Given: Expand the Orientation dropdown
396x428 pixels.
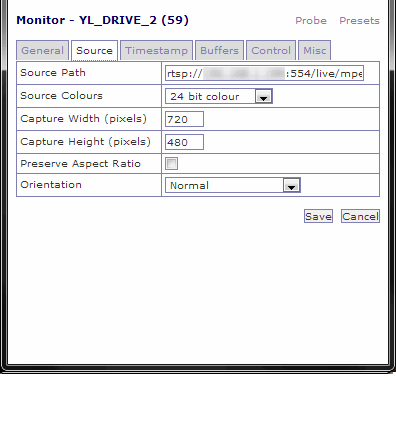Looking at the screenshot, I should 233,185.
